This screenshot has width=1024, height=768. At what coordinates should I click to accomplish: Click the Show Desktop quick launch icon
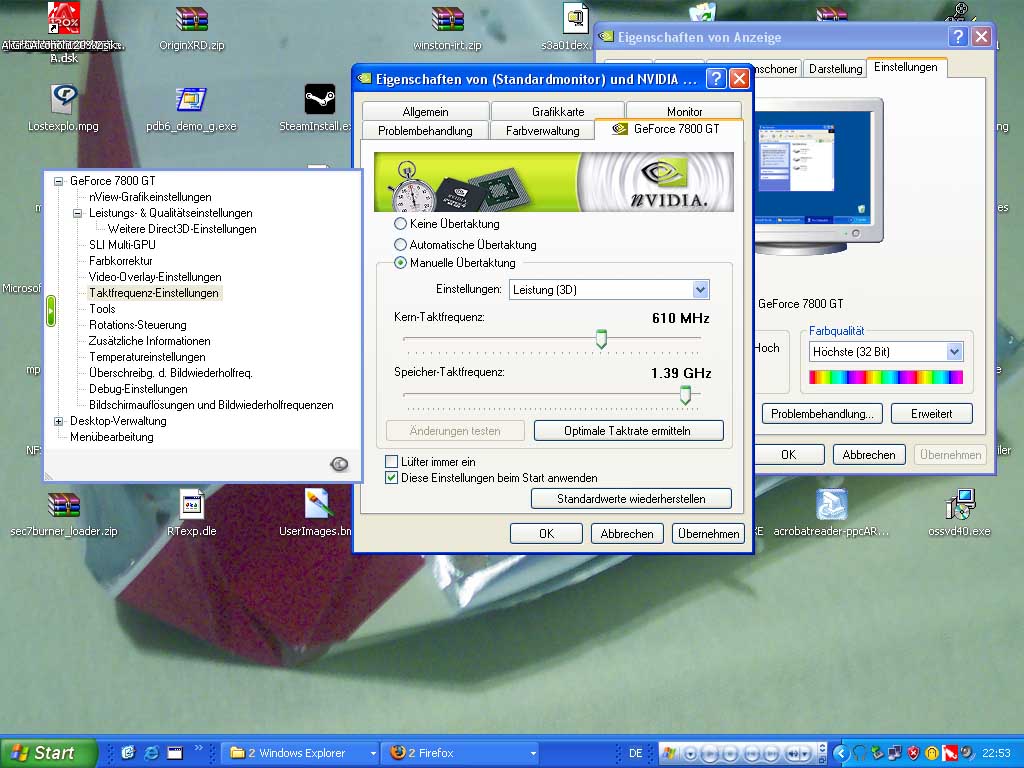pyautogui.click(x=175, y=753)
